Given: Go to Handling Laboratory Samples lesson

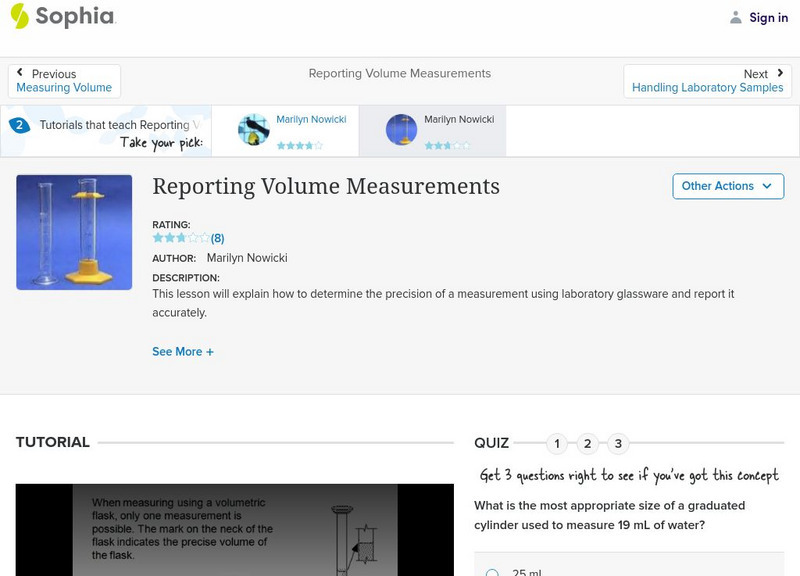Looking at the screenshot, I should coord(707,87).
